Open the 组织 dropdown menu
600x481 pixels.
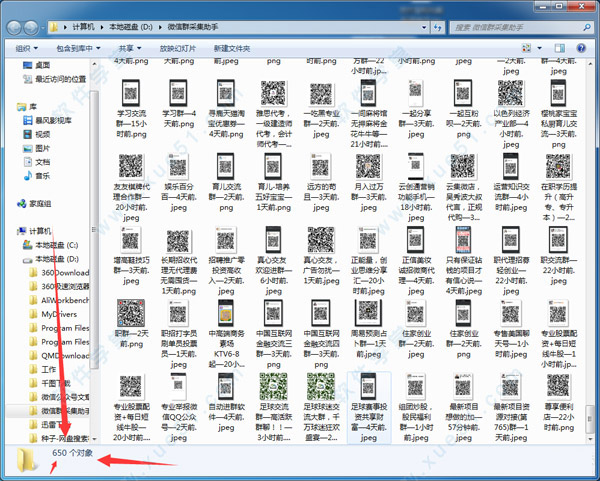click(x=26, y=48)
